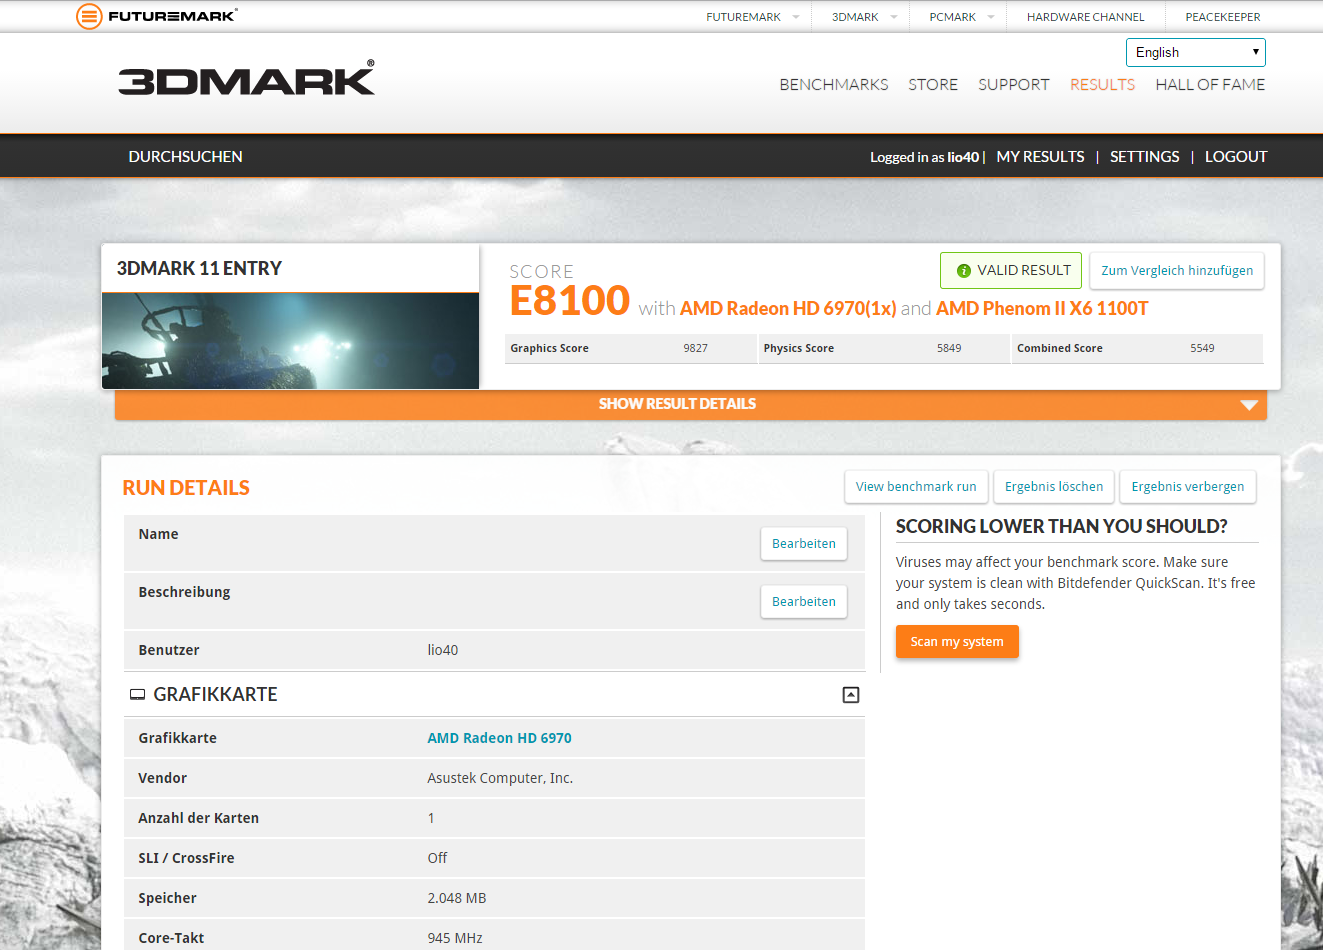The width and height of the screenshot is (1323, 950).
Task: Click Scan my system button
Action: [957, 642]
